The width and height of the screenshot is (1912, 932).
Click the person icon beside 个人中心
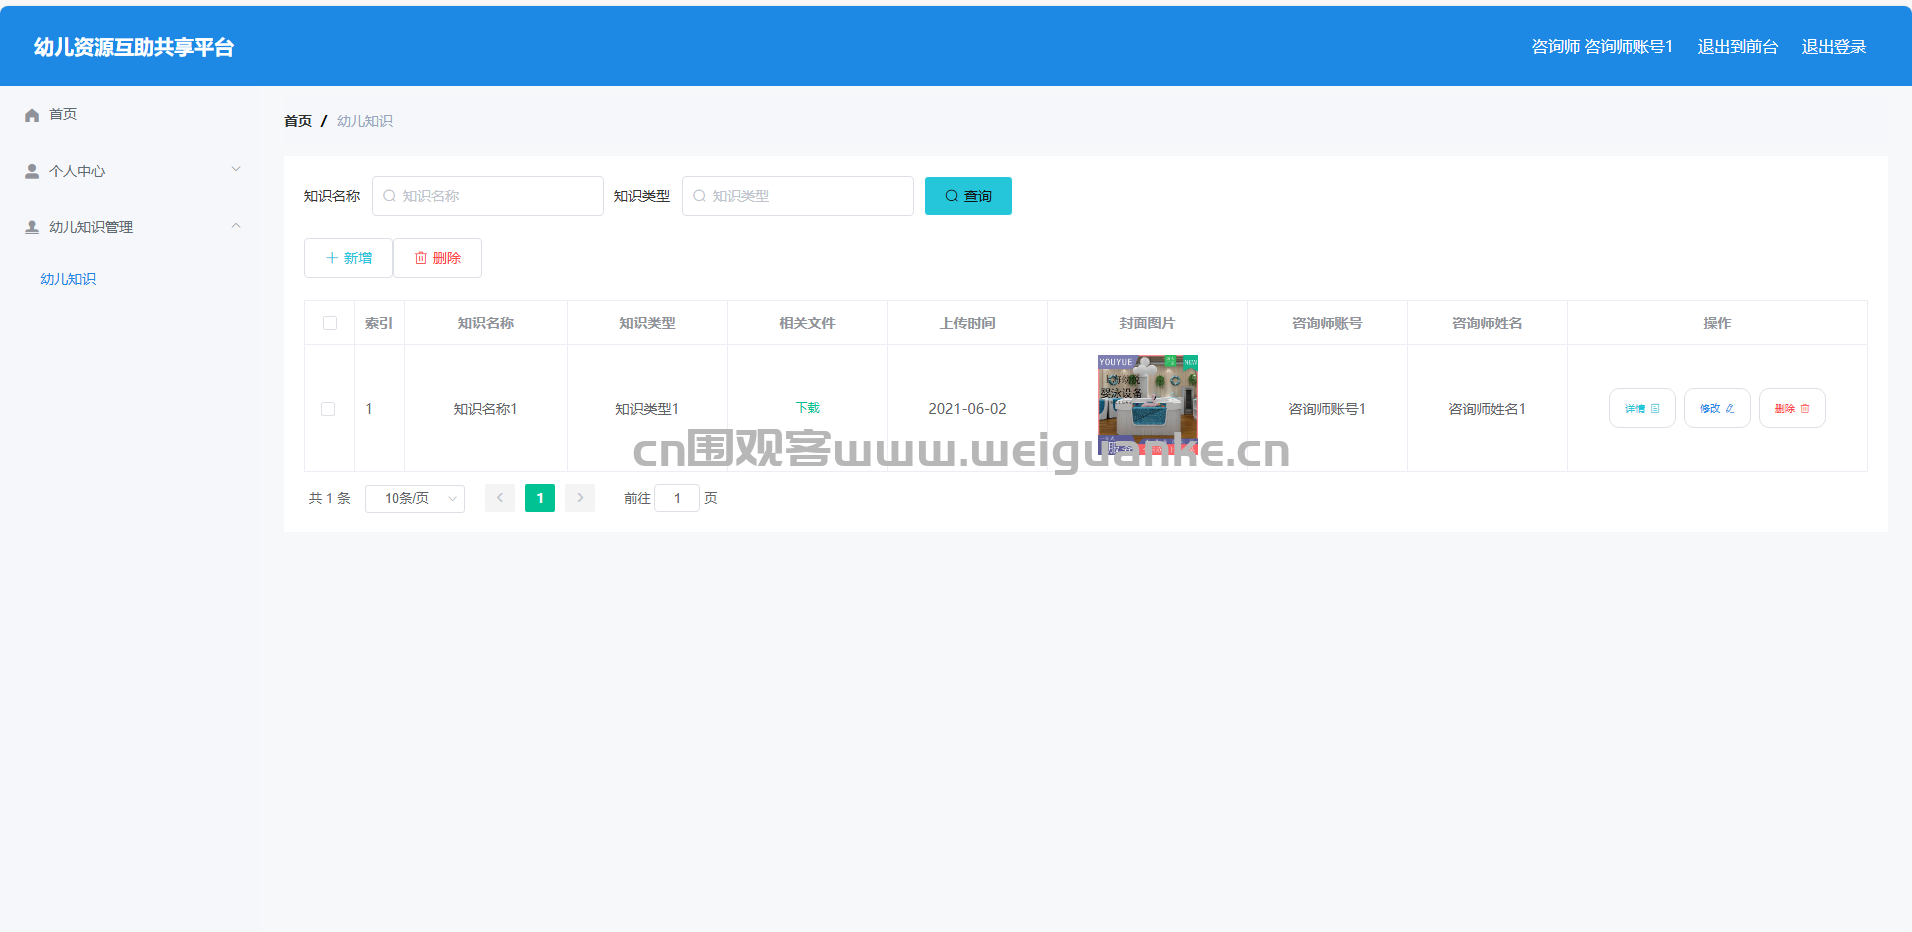(x=32, y=171)
